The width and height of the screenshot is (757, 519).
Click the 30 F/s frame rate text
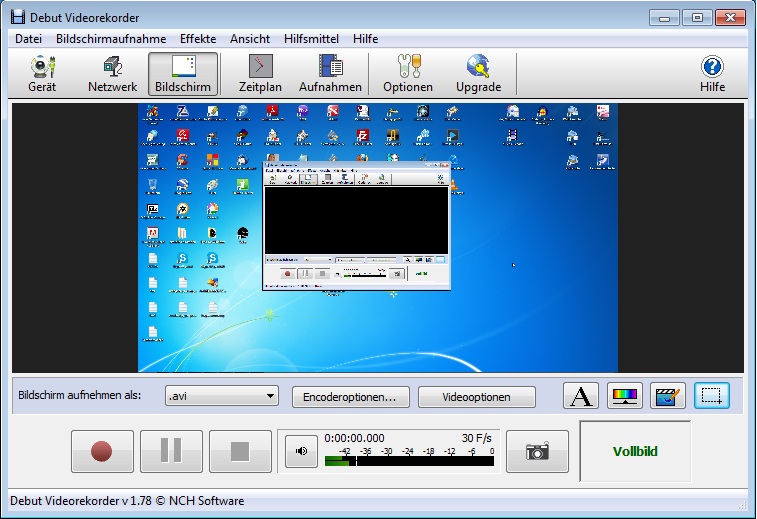pos(477,438)
